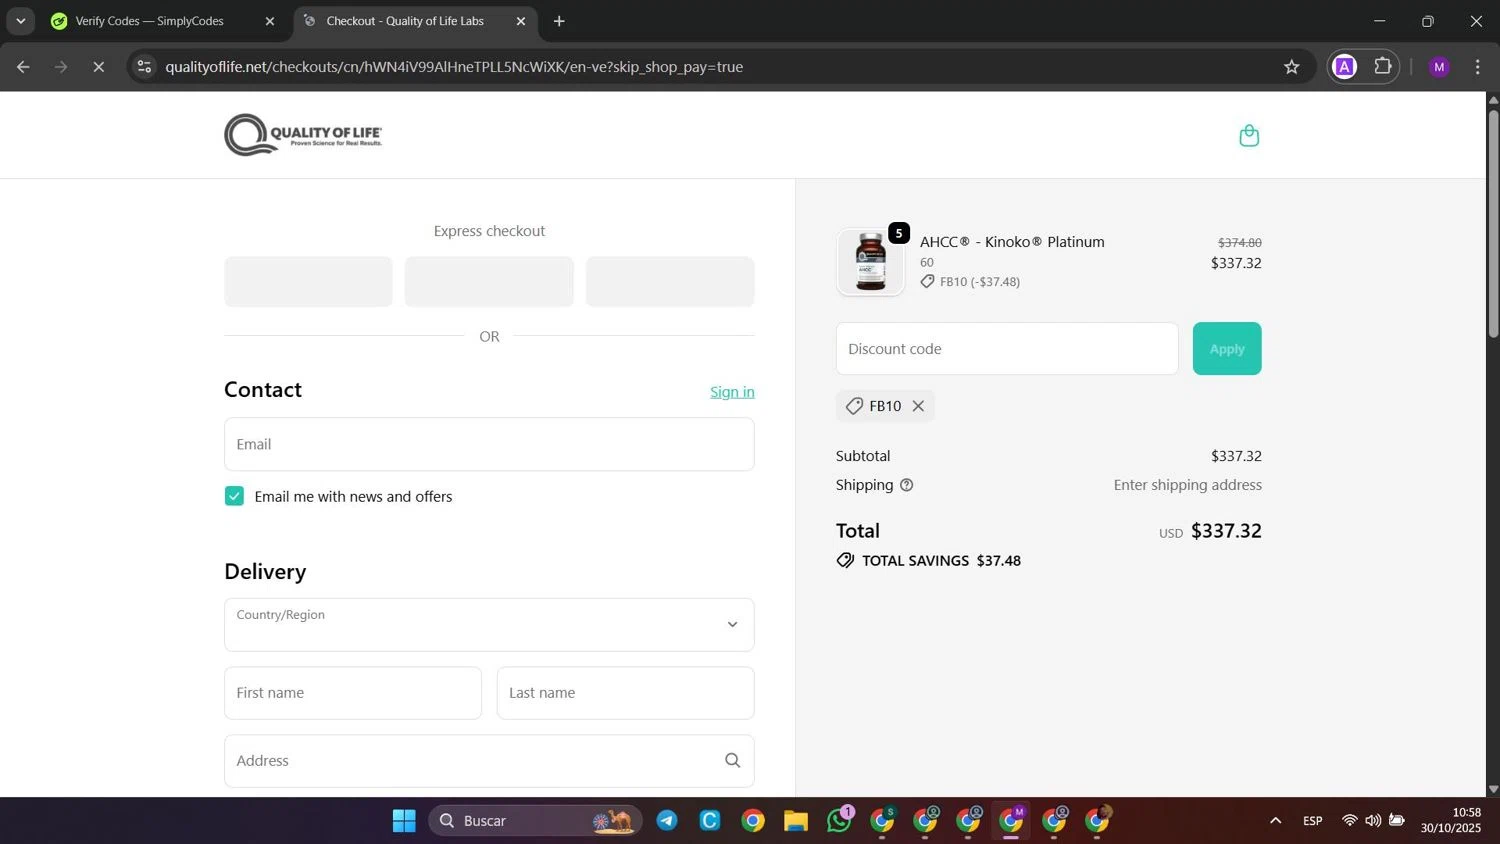Click the Quality of Life logo
This screenshot has height=844, width=1500.
coord(303,135)
